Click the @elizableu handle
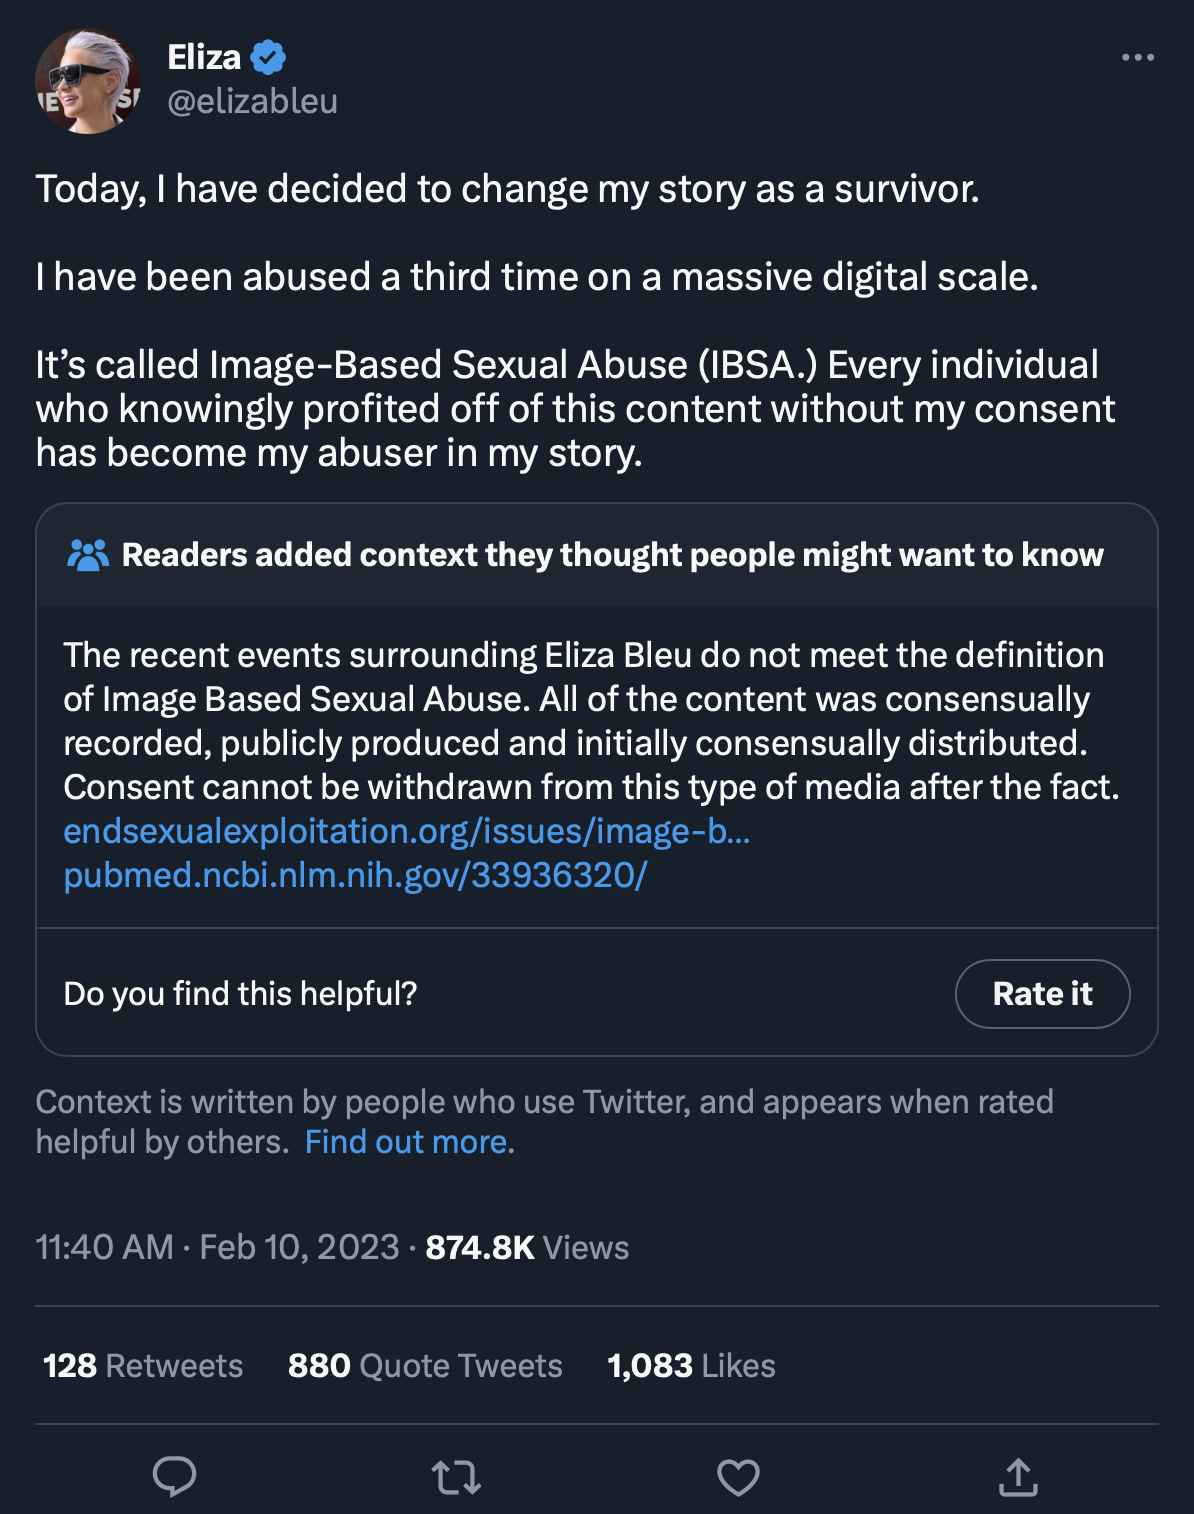1194x1514 pixels. pos(252,101)
